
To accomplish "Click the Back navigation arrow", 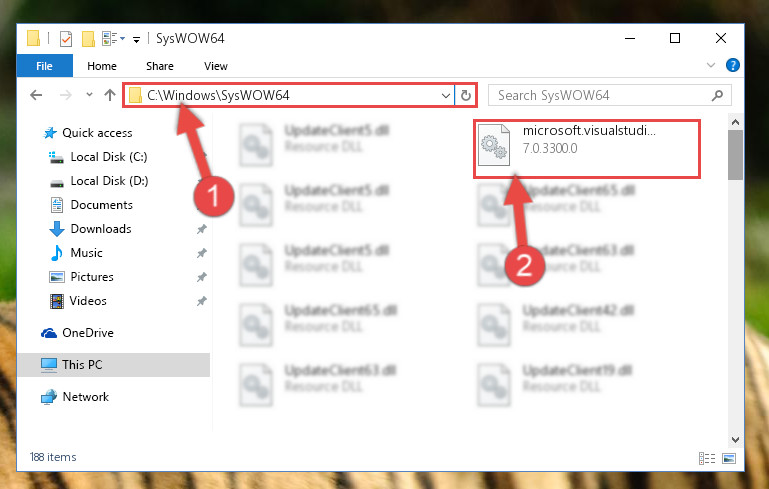I will 36,95.
